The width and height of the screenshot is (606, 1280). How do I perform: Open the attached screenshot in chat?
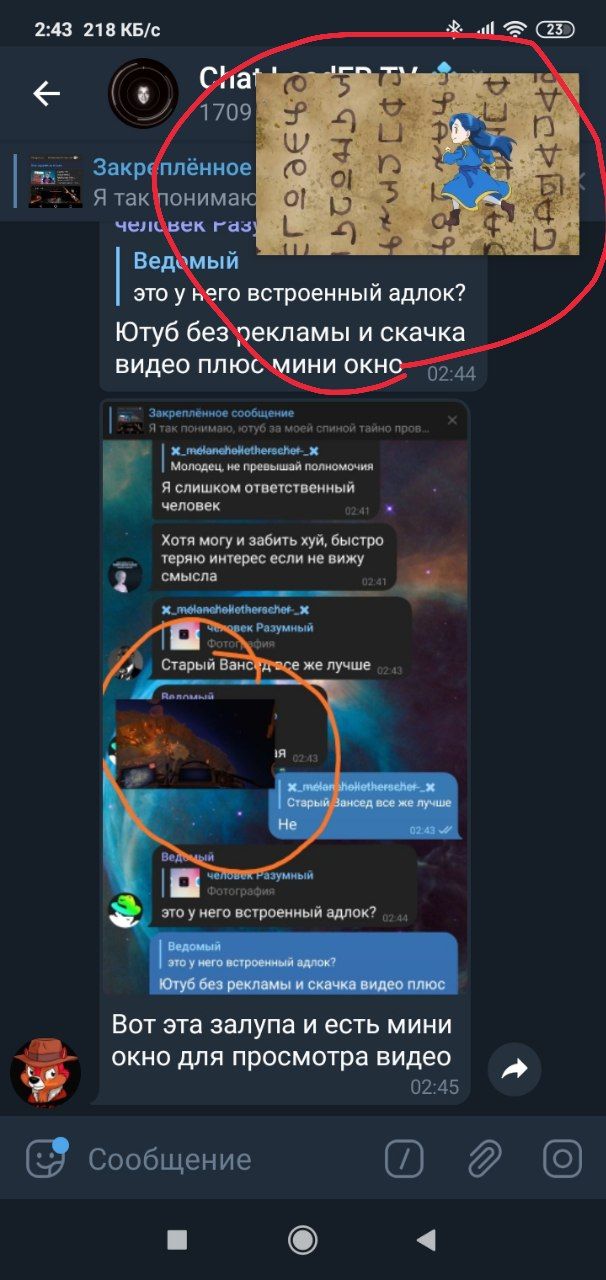[285, 698]
